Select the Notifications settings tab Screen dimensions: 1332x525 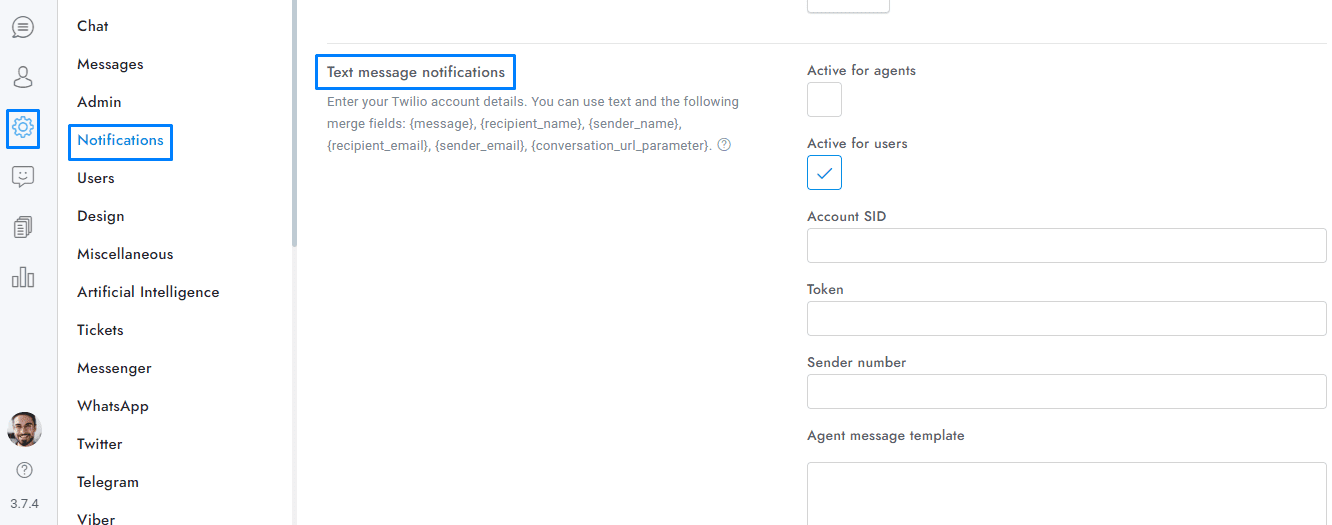pos(120,141)
